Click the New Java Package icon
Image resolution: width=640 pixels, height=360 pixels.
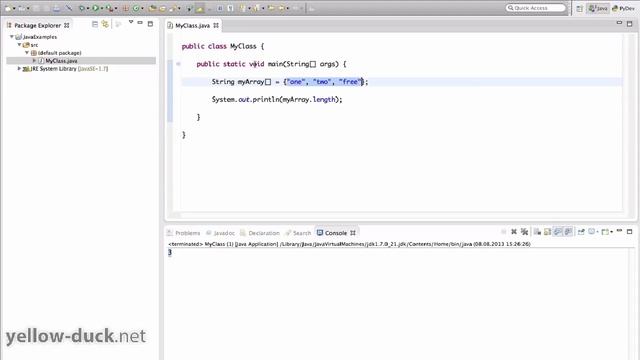pyautogui.click(x=126, y=8)
